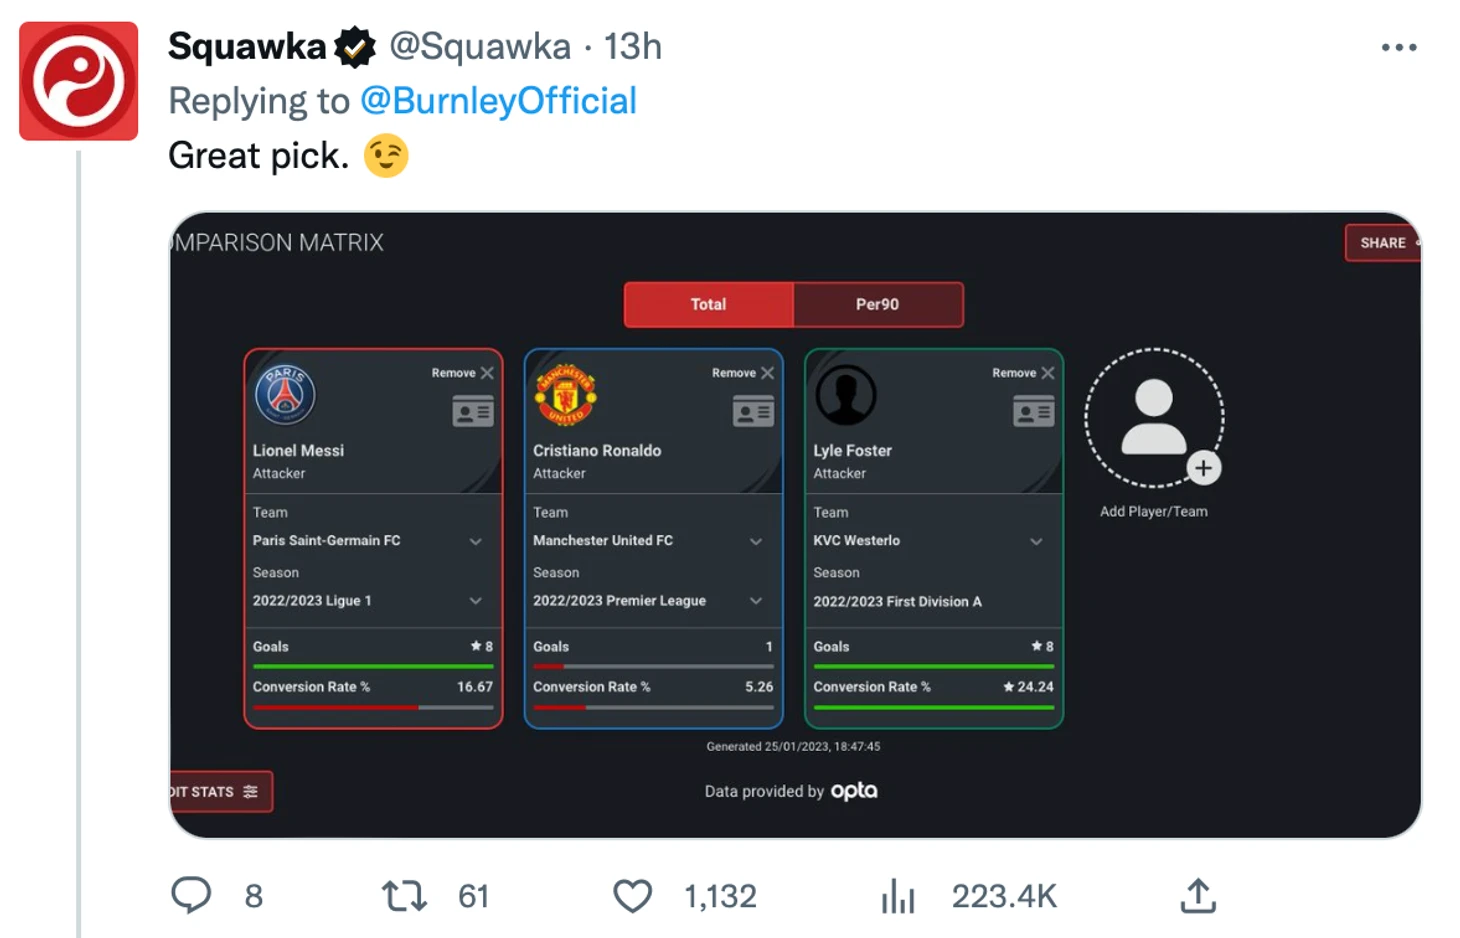Open Cristiano Ronaldo's ID card icon

[x=753, y=412]
